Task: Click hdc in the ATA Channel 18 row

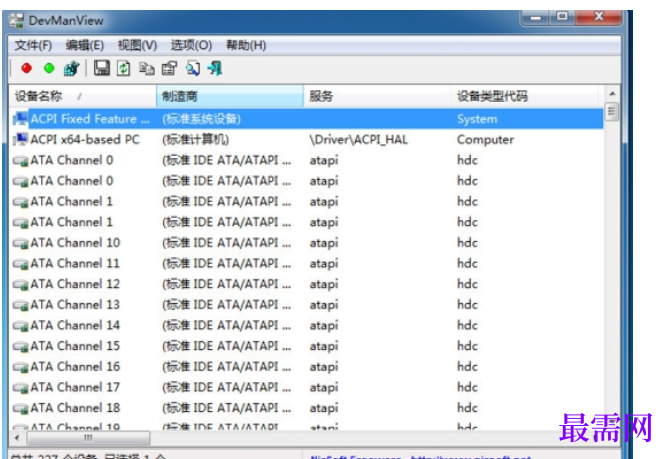Action: (x=467, y=408)
